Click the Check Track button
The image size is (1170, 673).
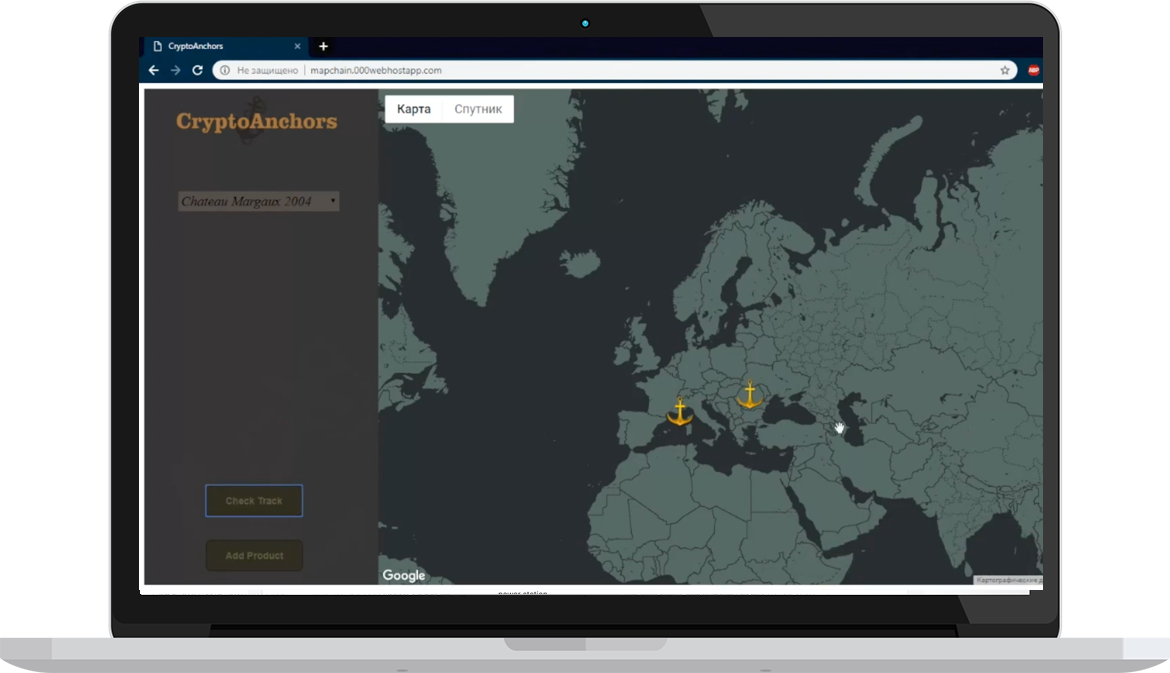coord(254,501)
